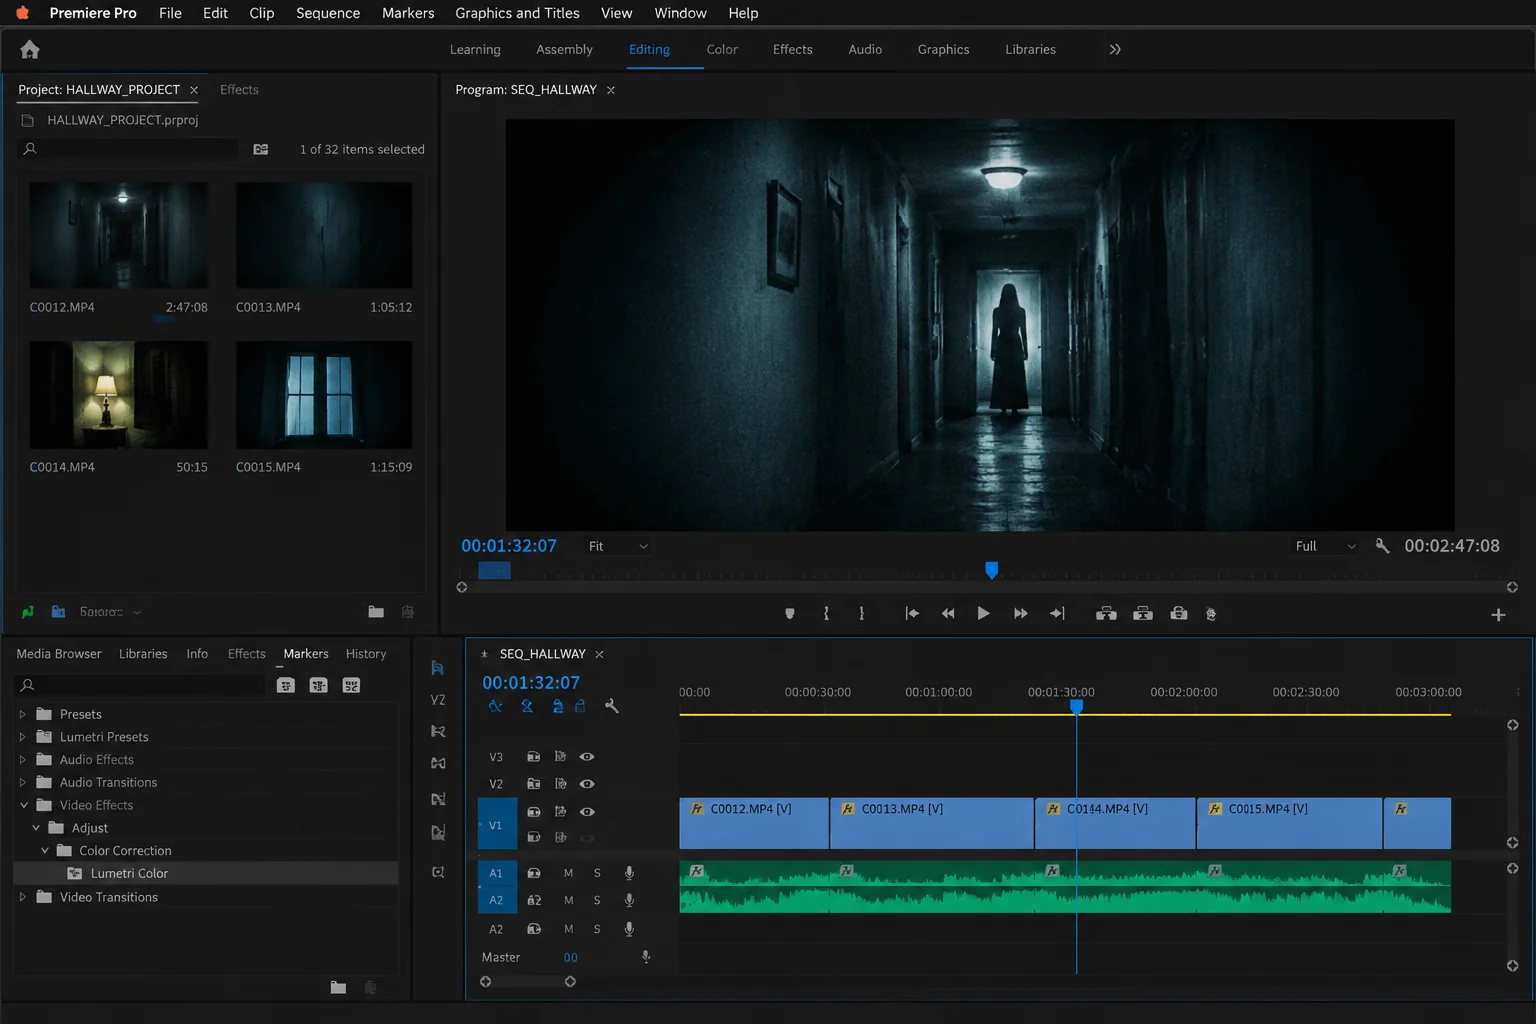Viewport: 1536px width, 1024px height.
Task: Select the Lumetri Color effect
Action: tap(206, 873)
